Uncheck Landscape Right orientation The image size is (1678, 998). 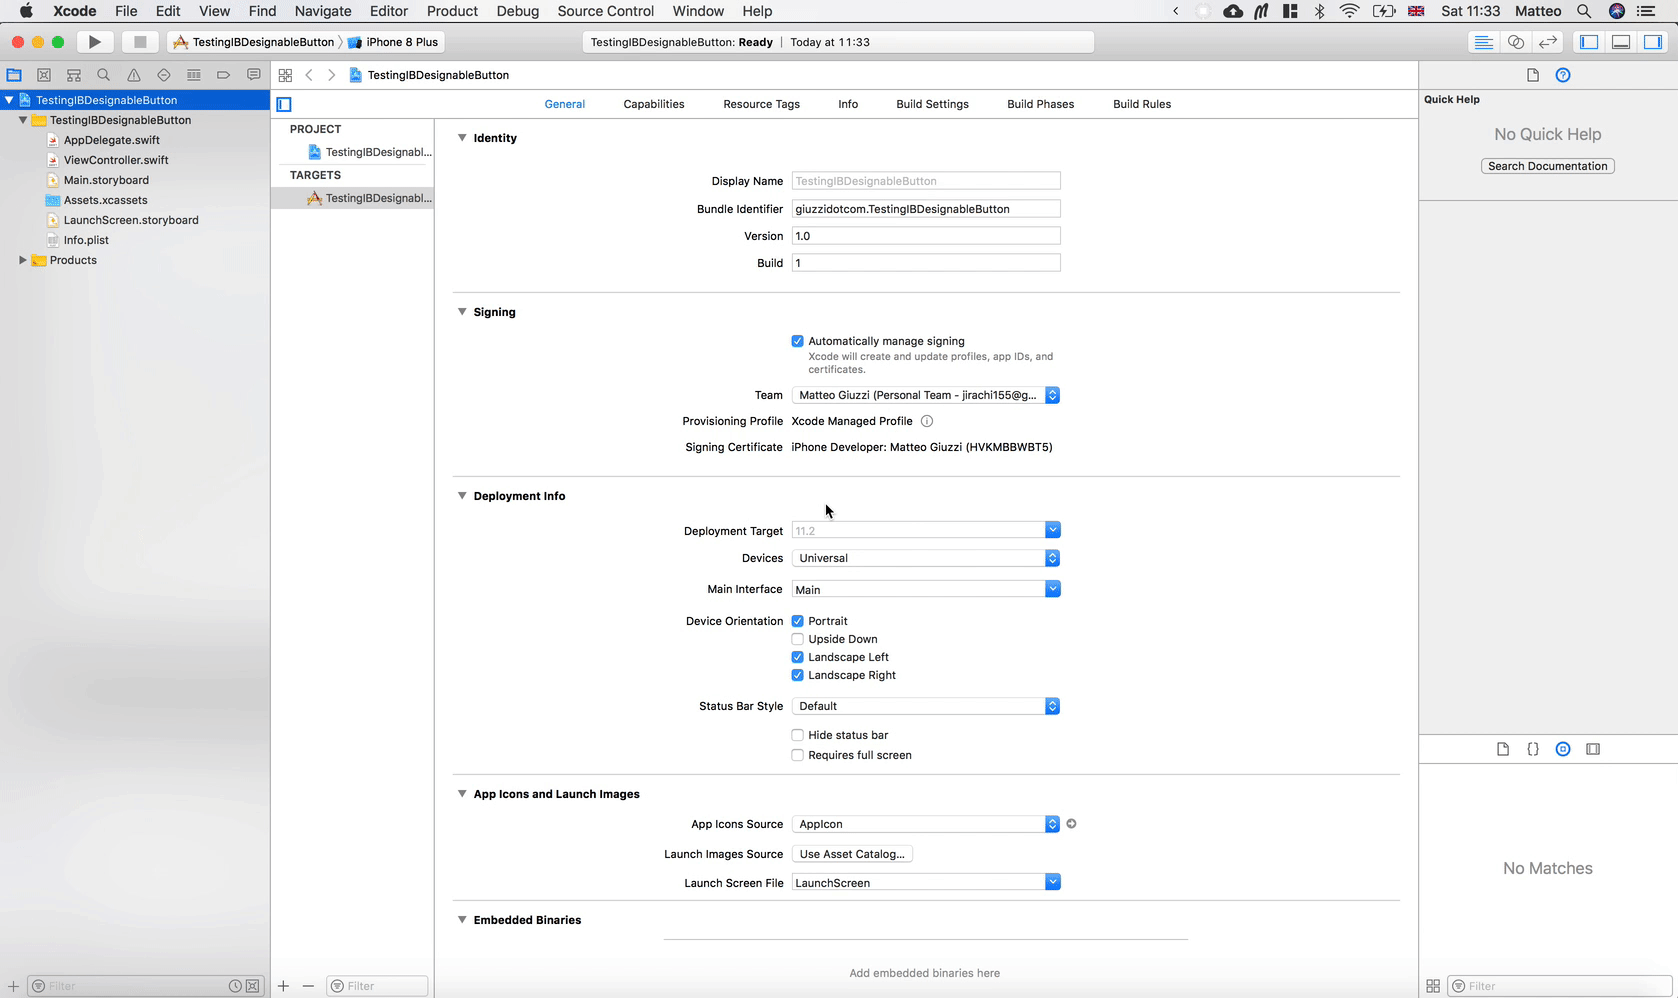tap(797, 675)
